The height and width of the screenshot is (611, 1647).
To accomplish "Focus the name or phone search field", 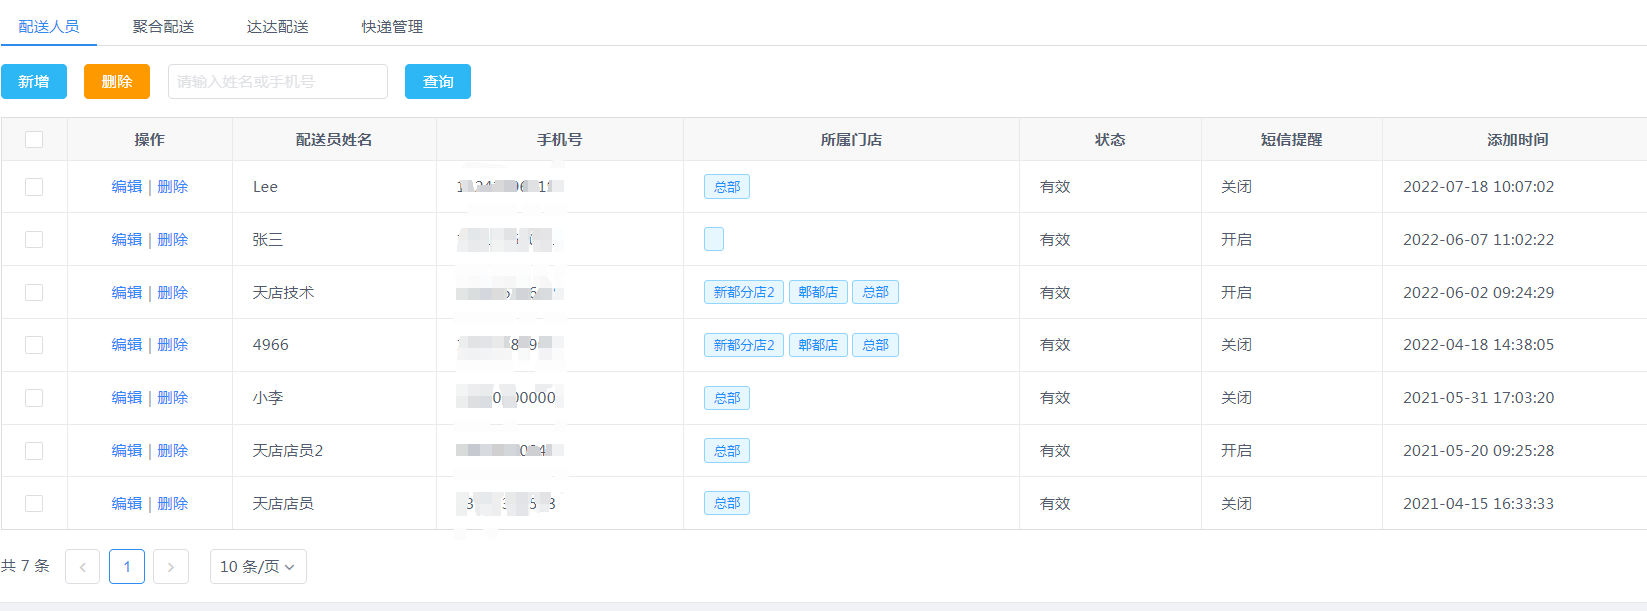I will pos(278,82).
